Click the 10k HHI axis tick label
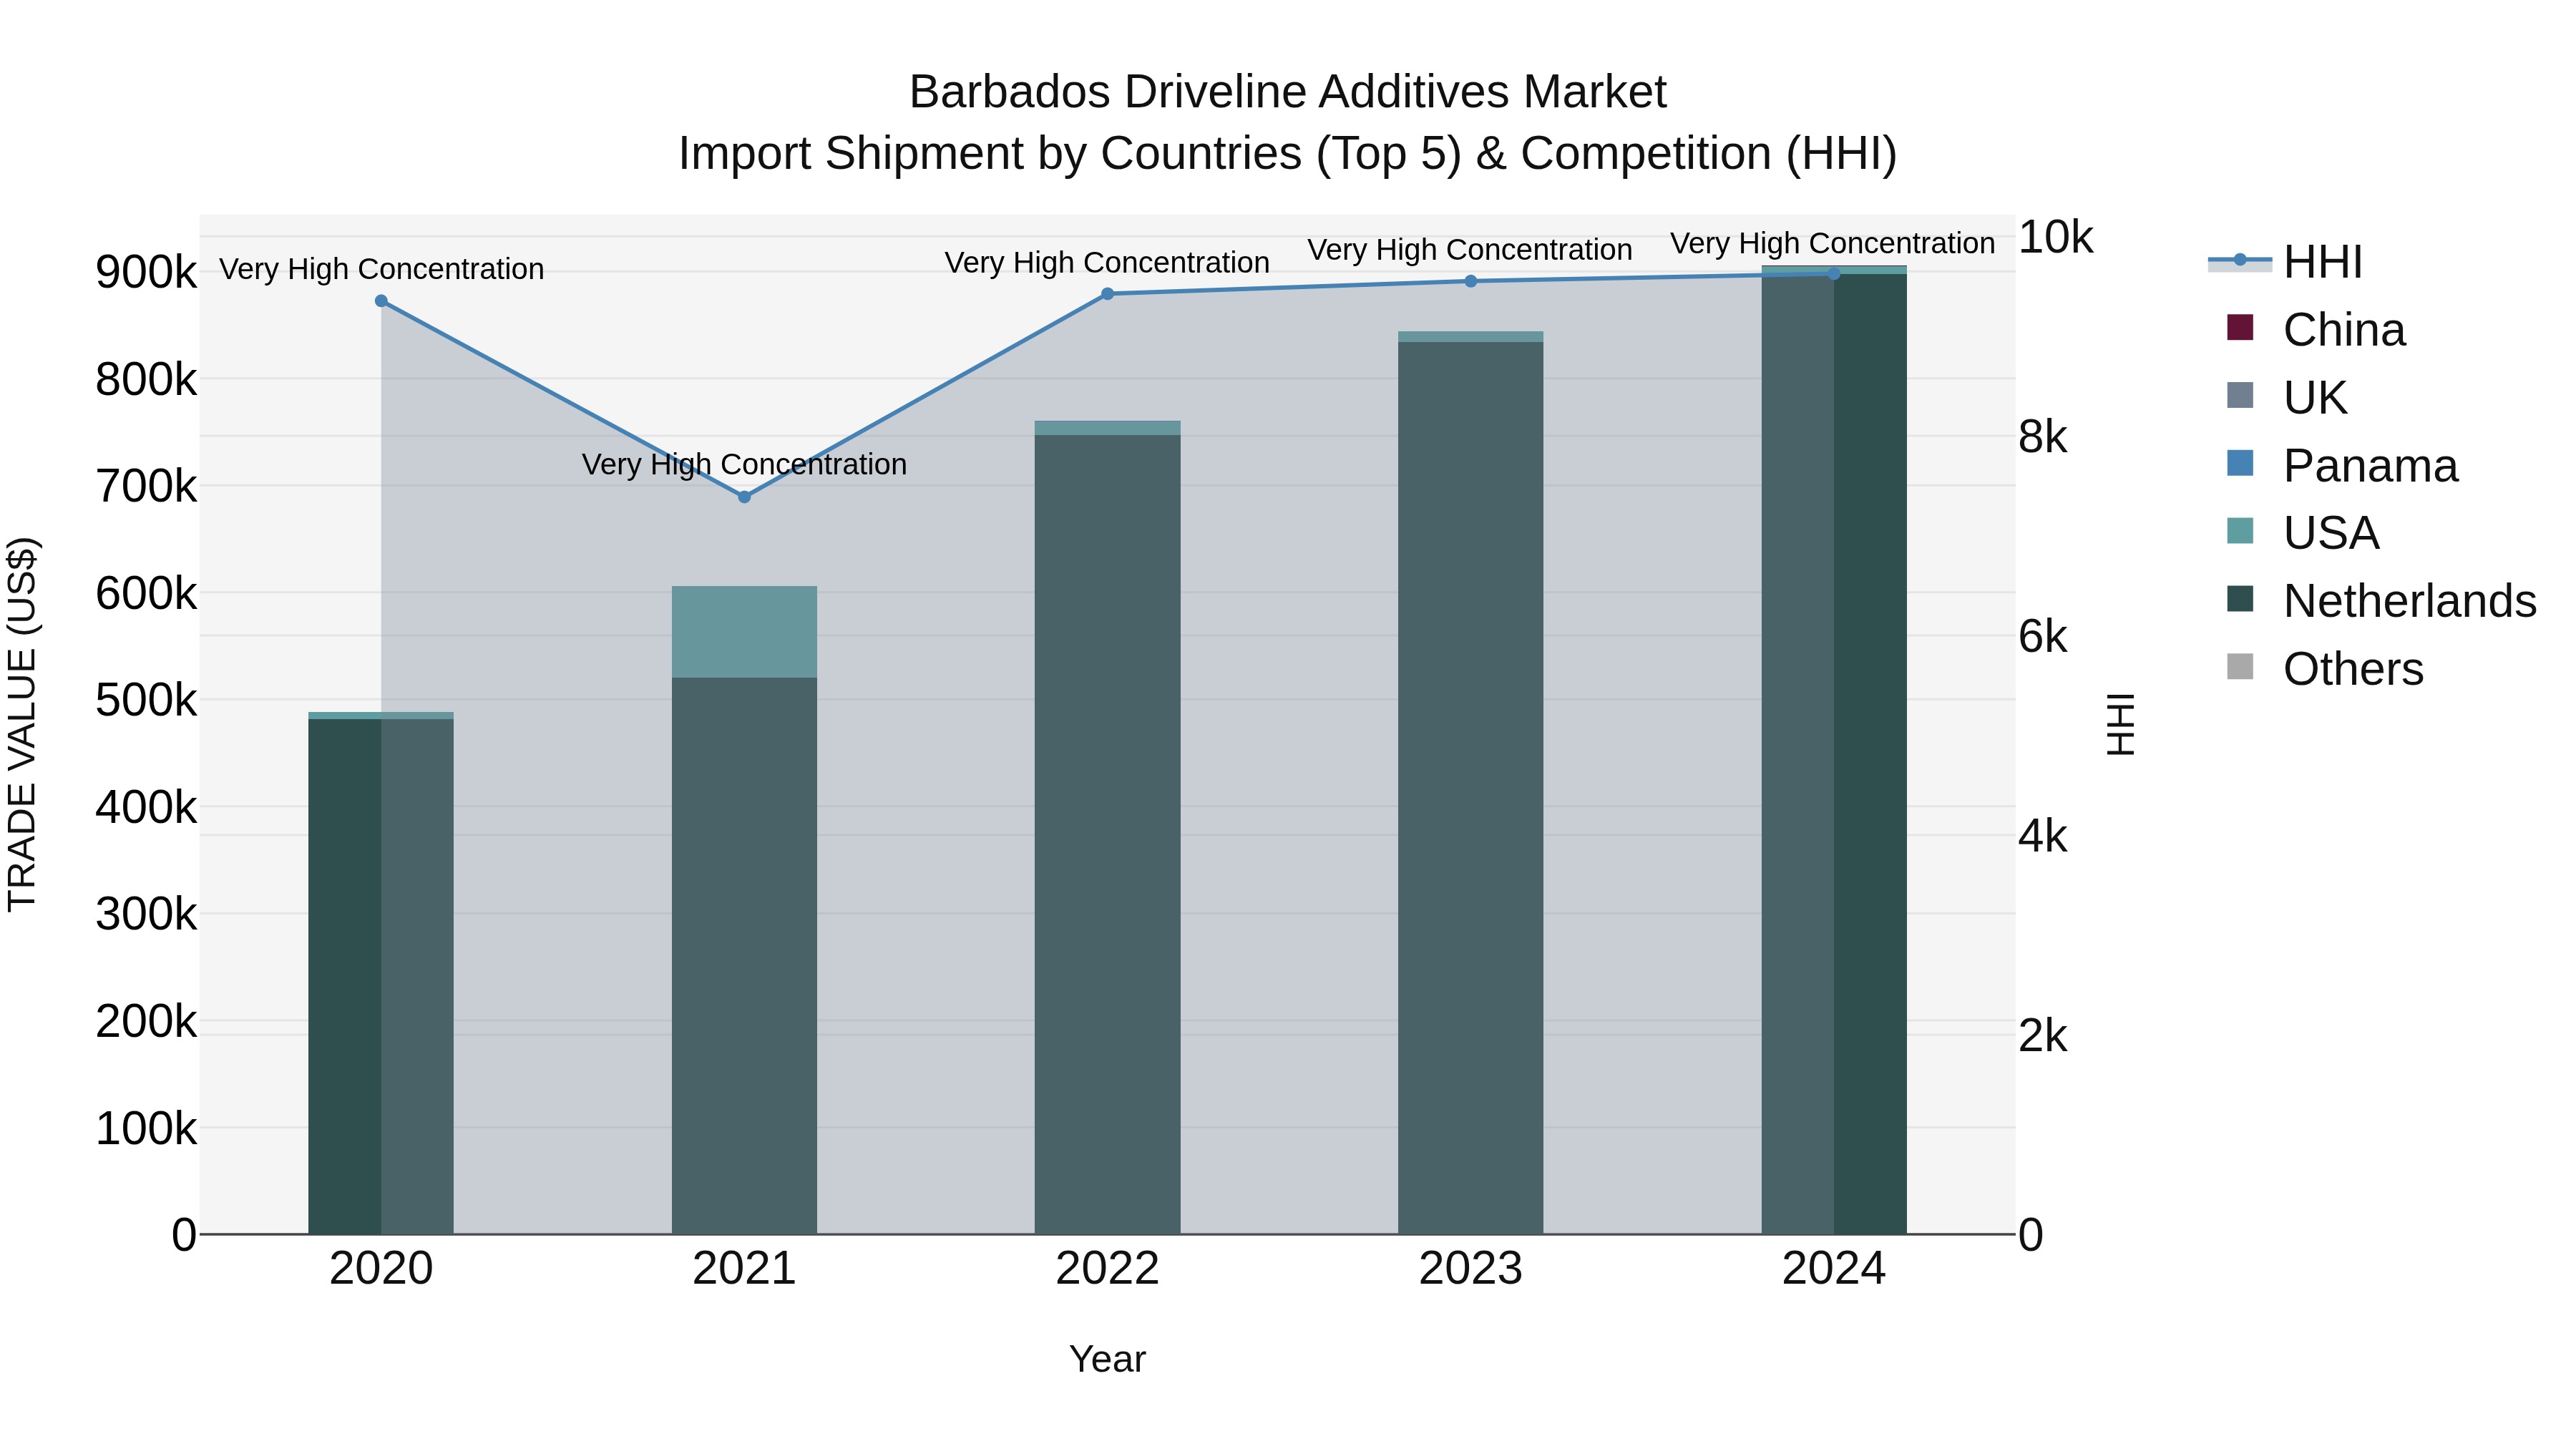The image size is (2576, 1449). coord(2055,237)
